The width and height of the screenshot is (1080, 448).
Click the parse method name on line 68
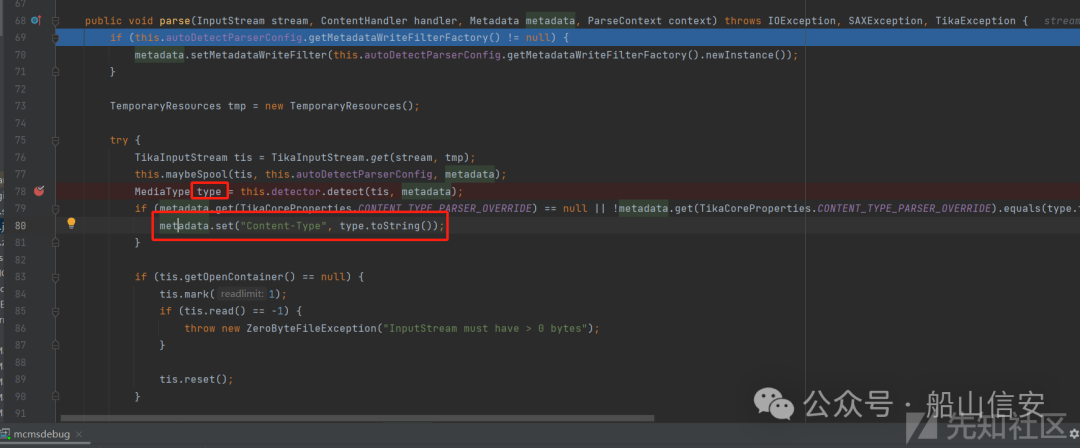[x=175, y=21]
